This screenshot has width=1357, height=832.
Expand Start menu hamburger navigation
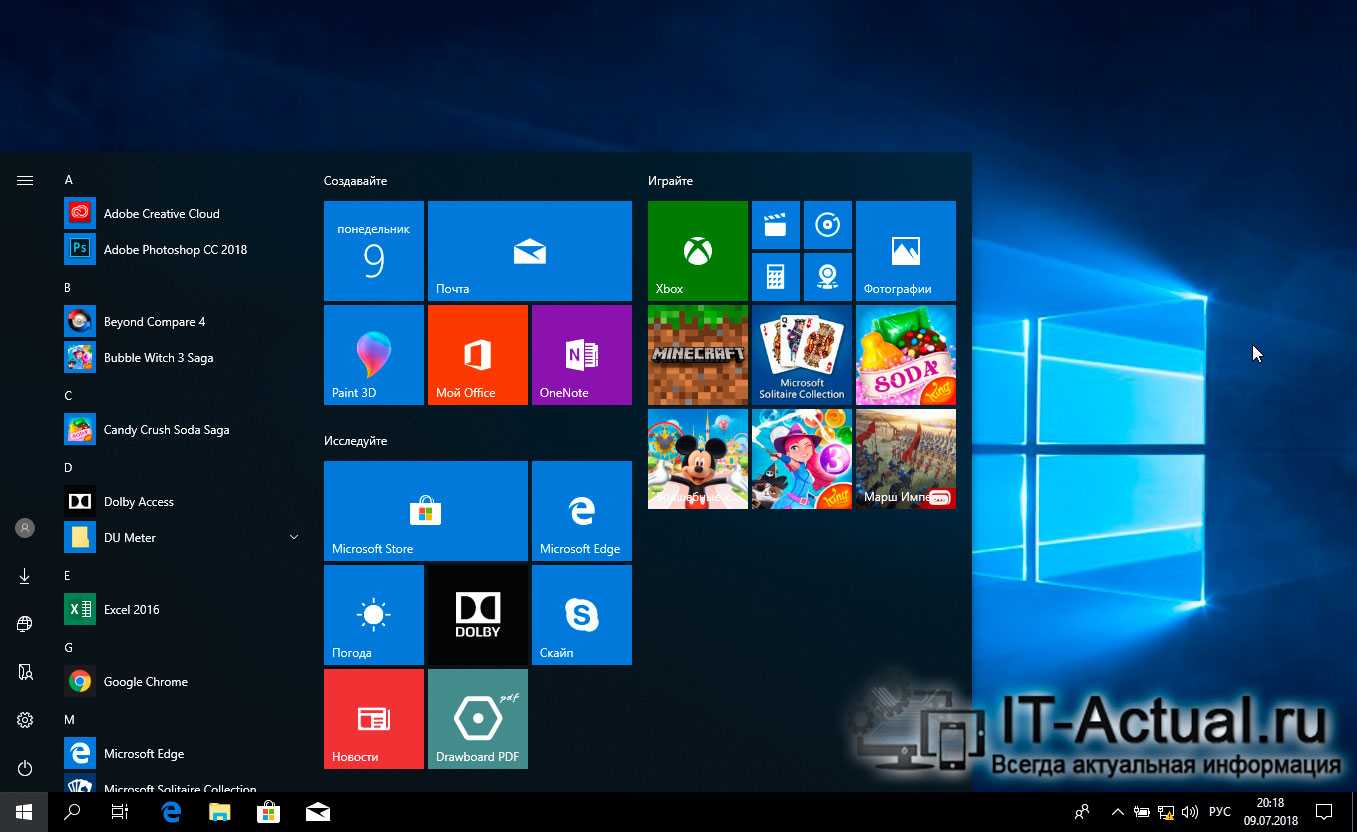coord(25,181)
